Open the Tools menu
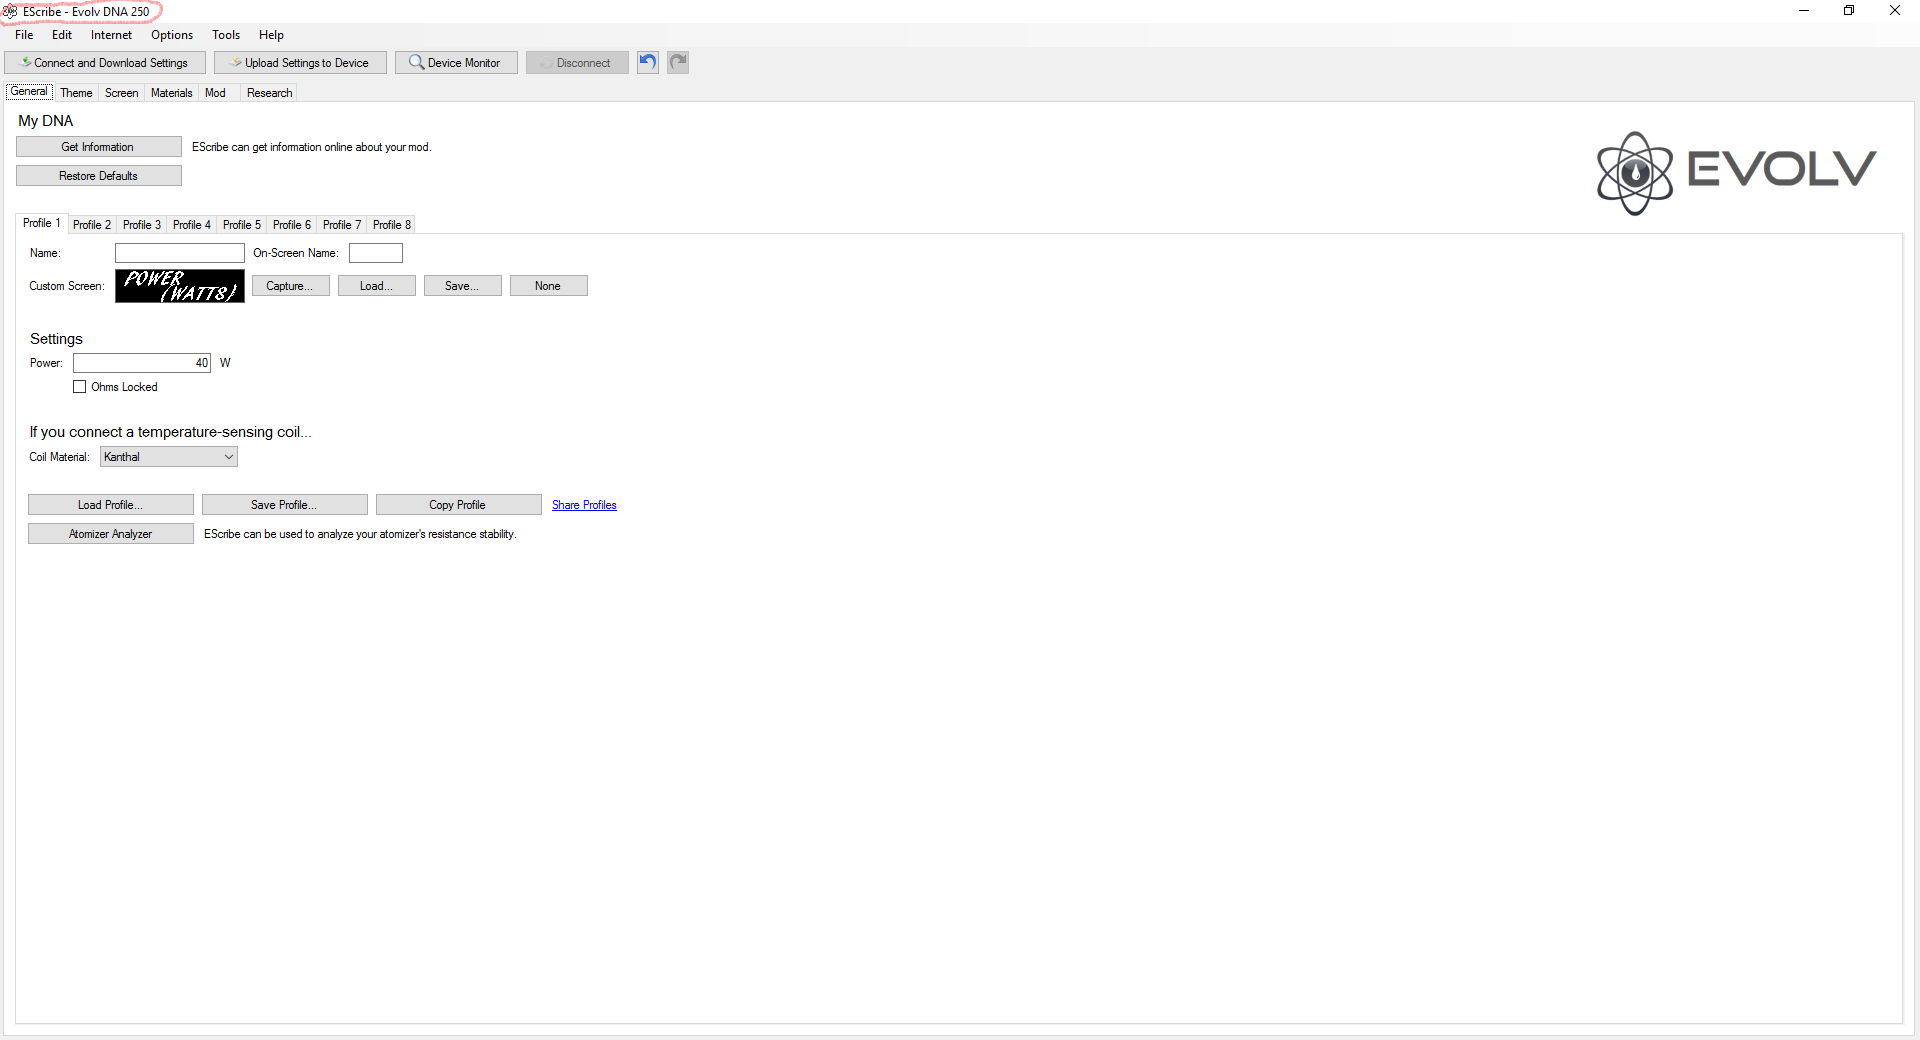 [x=226, y=35]
